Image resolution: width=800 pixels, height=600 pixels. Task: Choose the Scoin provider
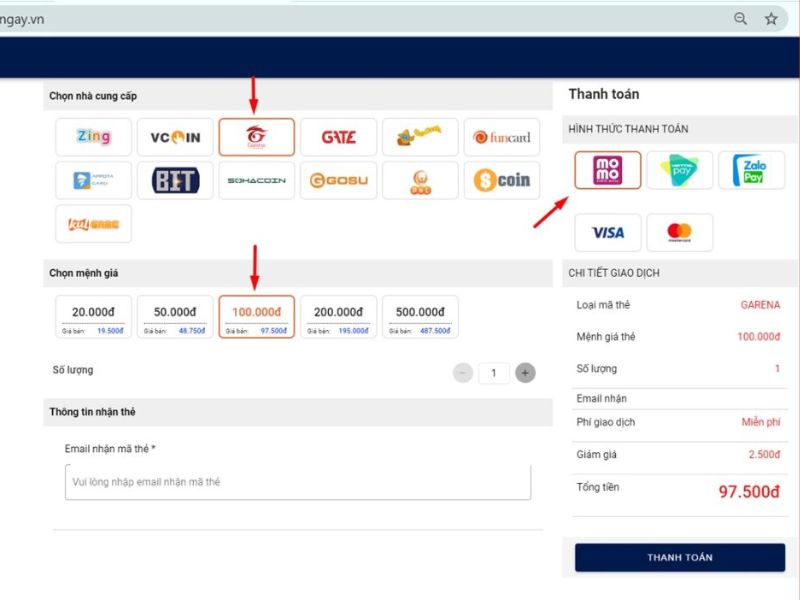click(502, 180)
